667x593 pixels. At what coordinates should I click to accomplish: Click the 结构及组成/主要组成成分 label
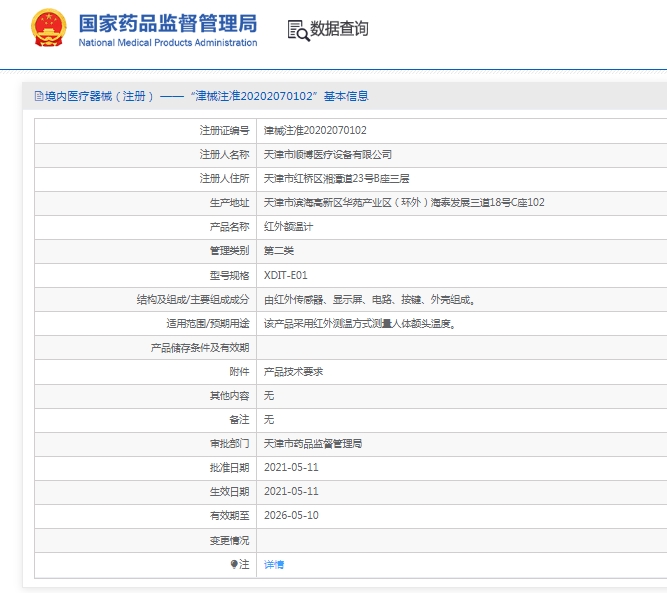pos(193,299)
